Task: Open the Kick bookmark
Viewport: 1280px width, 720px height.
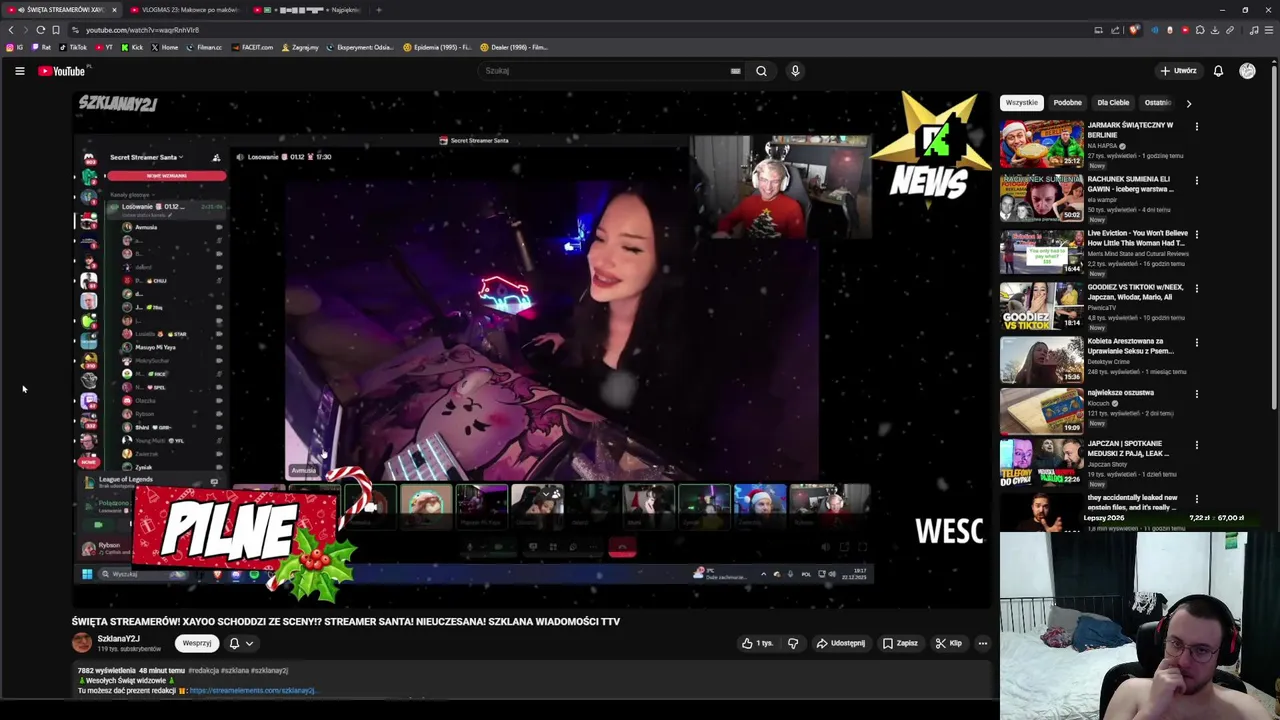Action: point(132,47)
